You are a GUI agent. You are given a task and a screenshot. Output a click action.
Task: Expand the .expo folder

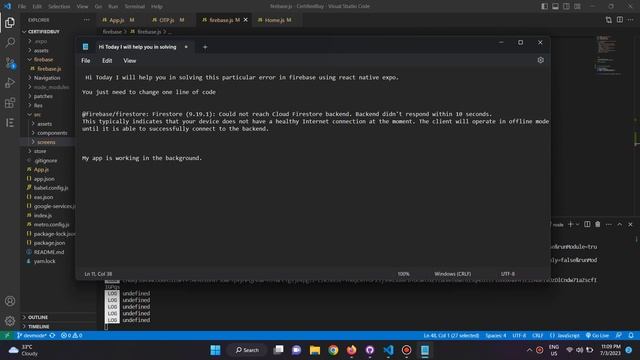pos(30,41)
